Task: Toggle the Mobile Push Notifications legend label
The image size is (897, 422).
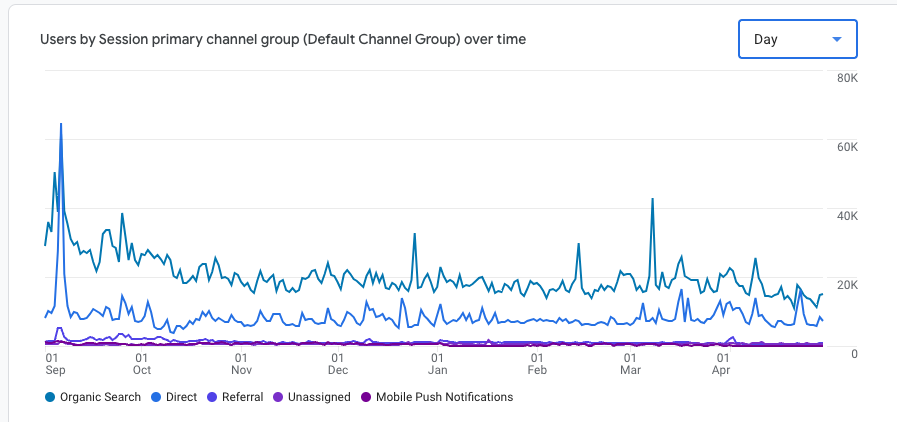Action: pos(444,397)
